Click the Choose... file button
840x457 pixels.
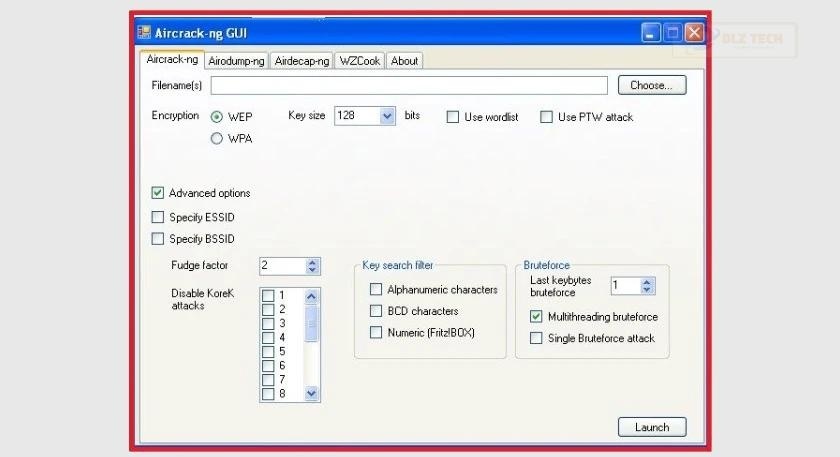click(652, 85)
